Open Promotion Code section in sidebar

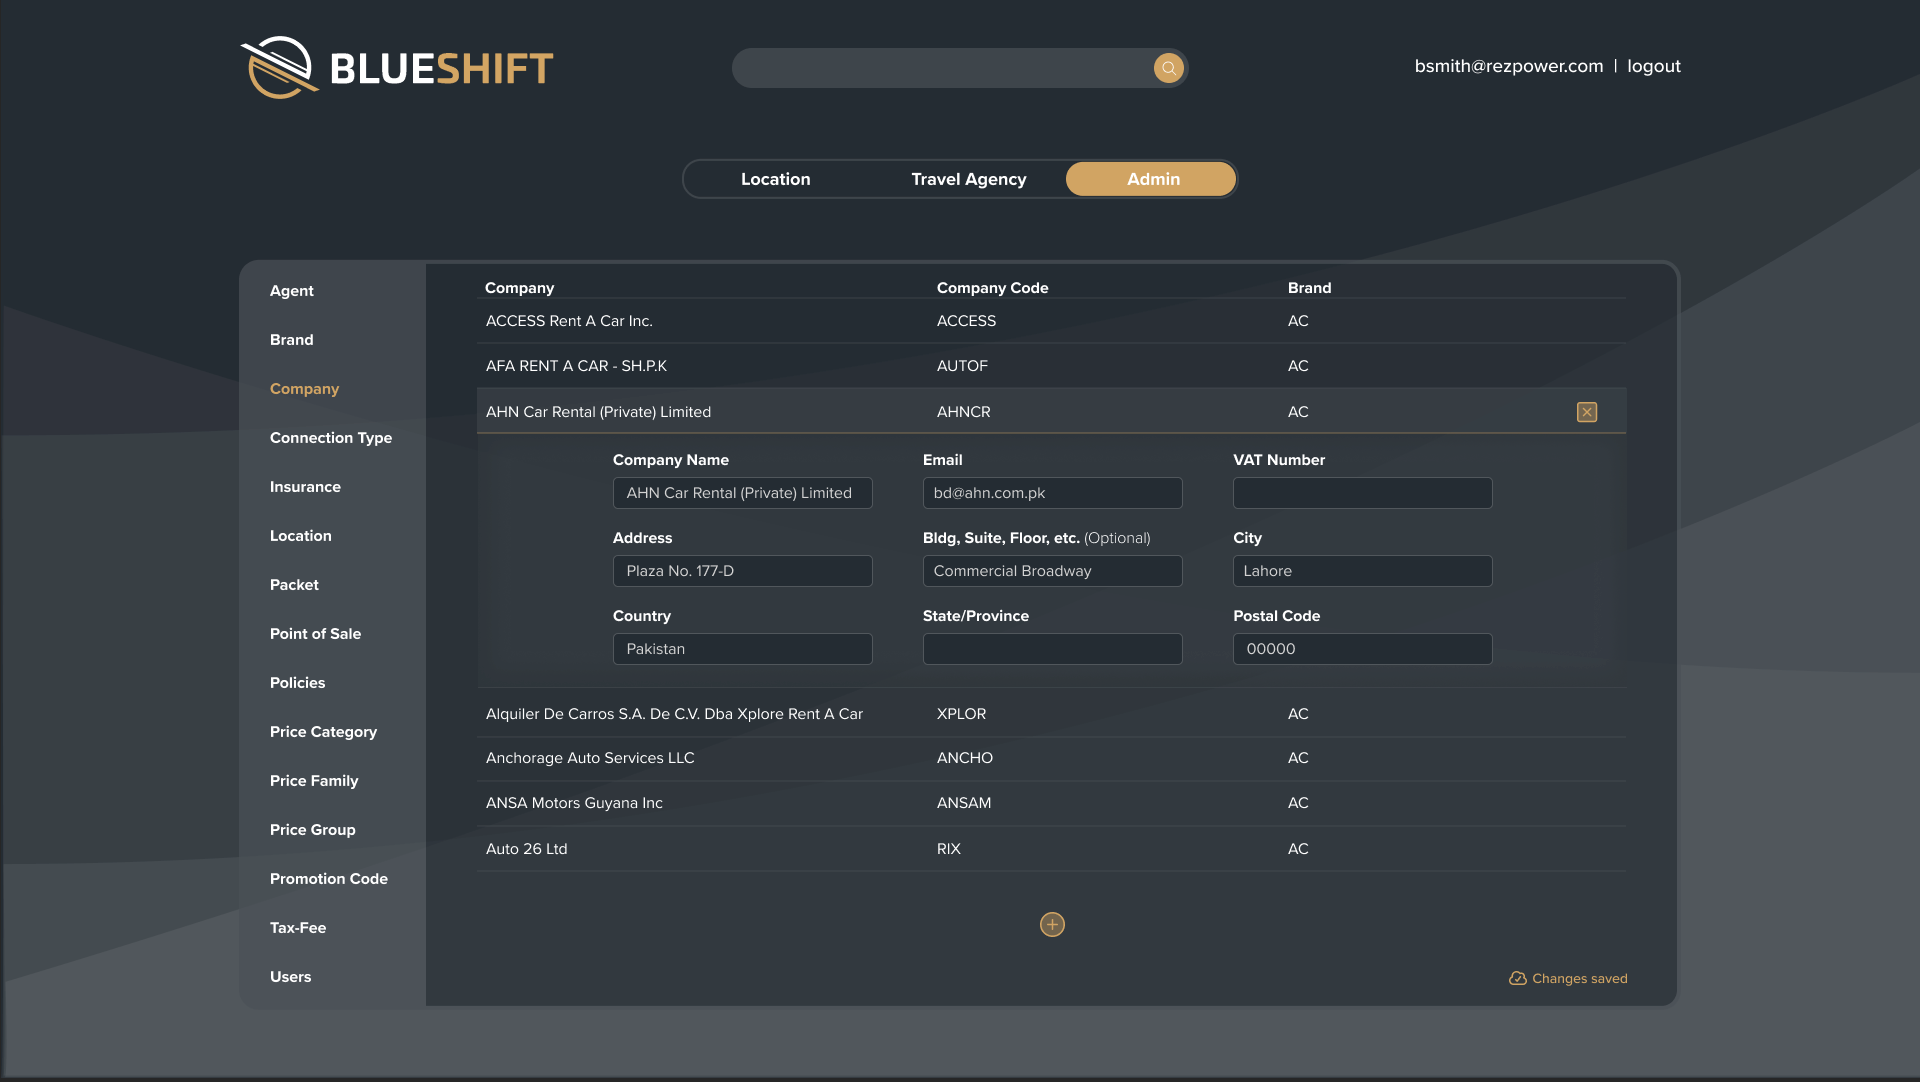click(328, 879)
